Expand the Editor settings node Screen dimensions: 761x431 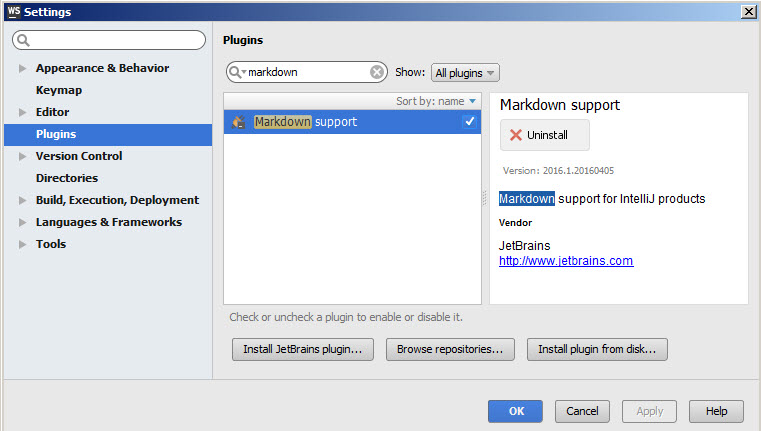(22, 112)
